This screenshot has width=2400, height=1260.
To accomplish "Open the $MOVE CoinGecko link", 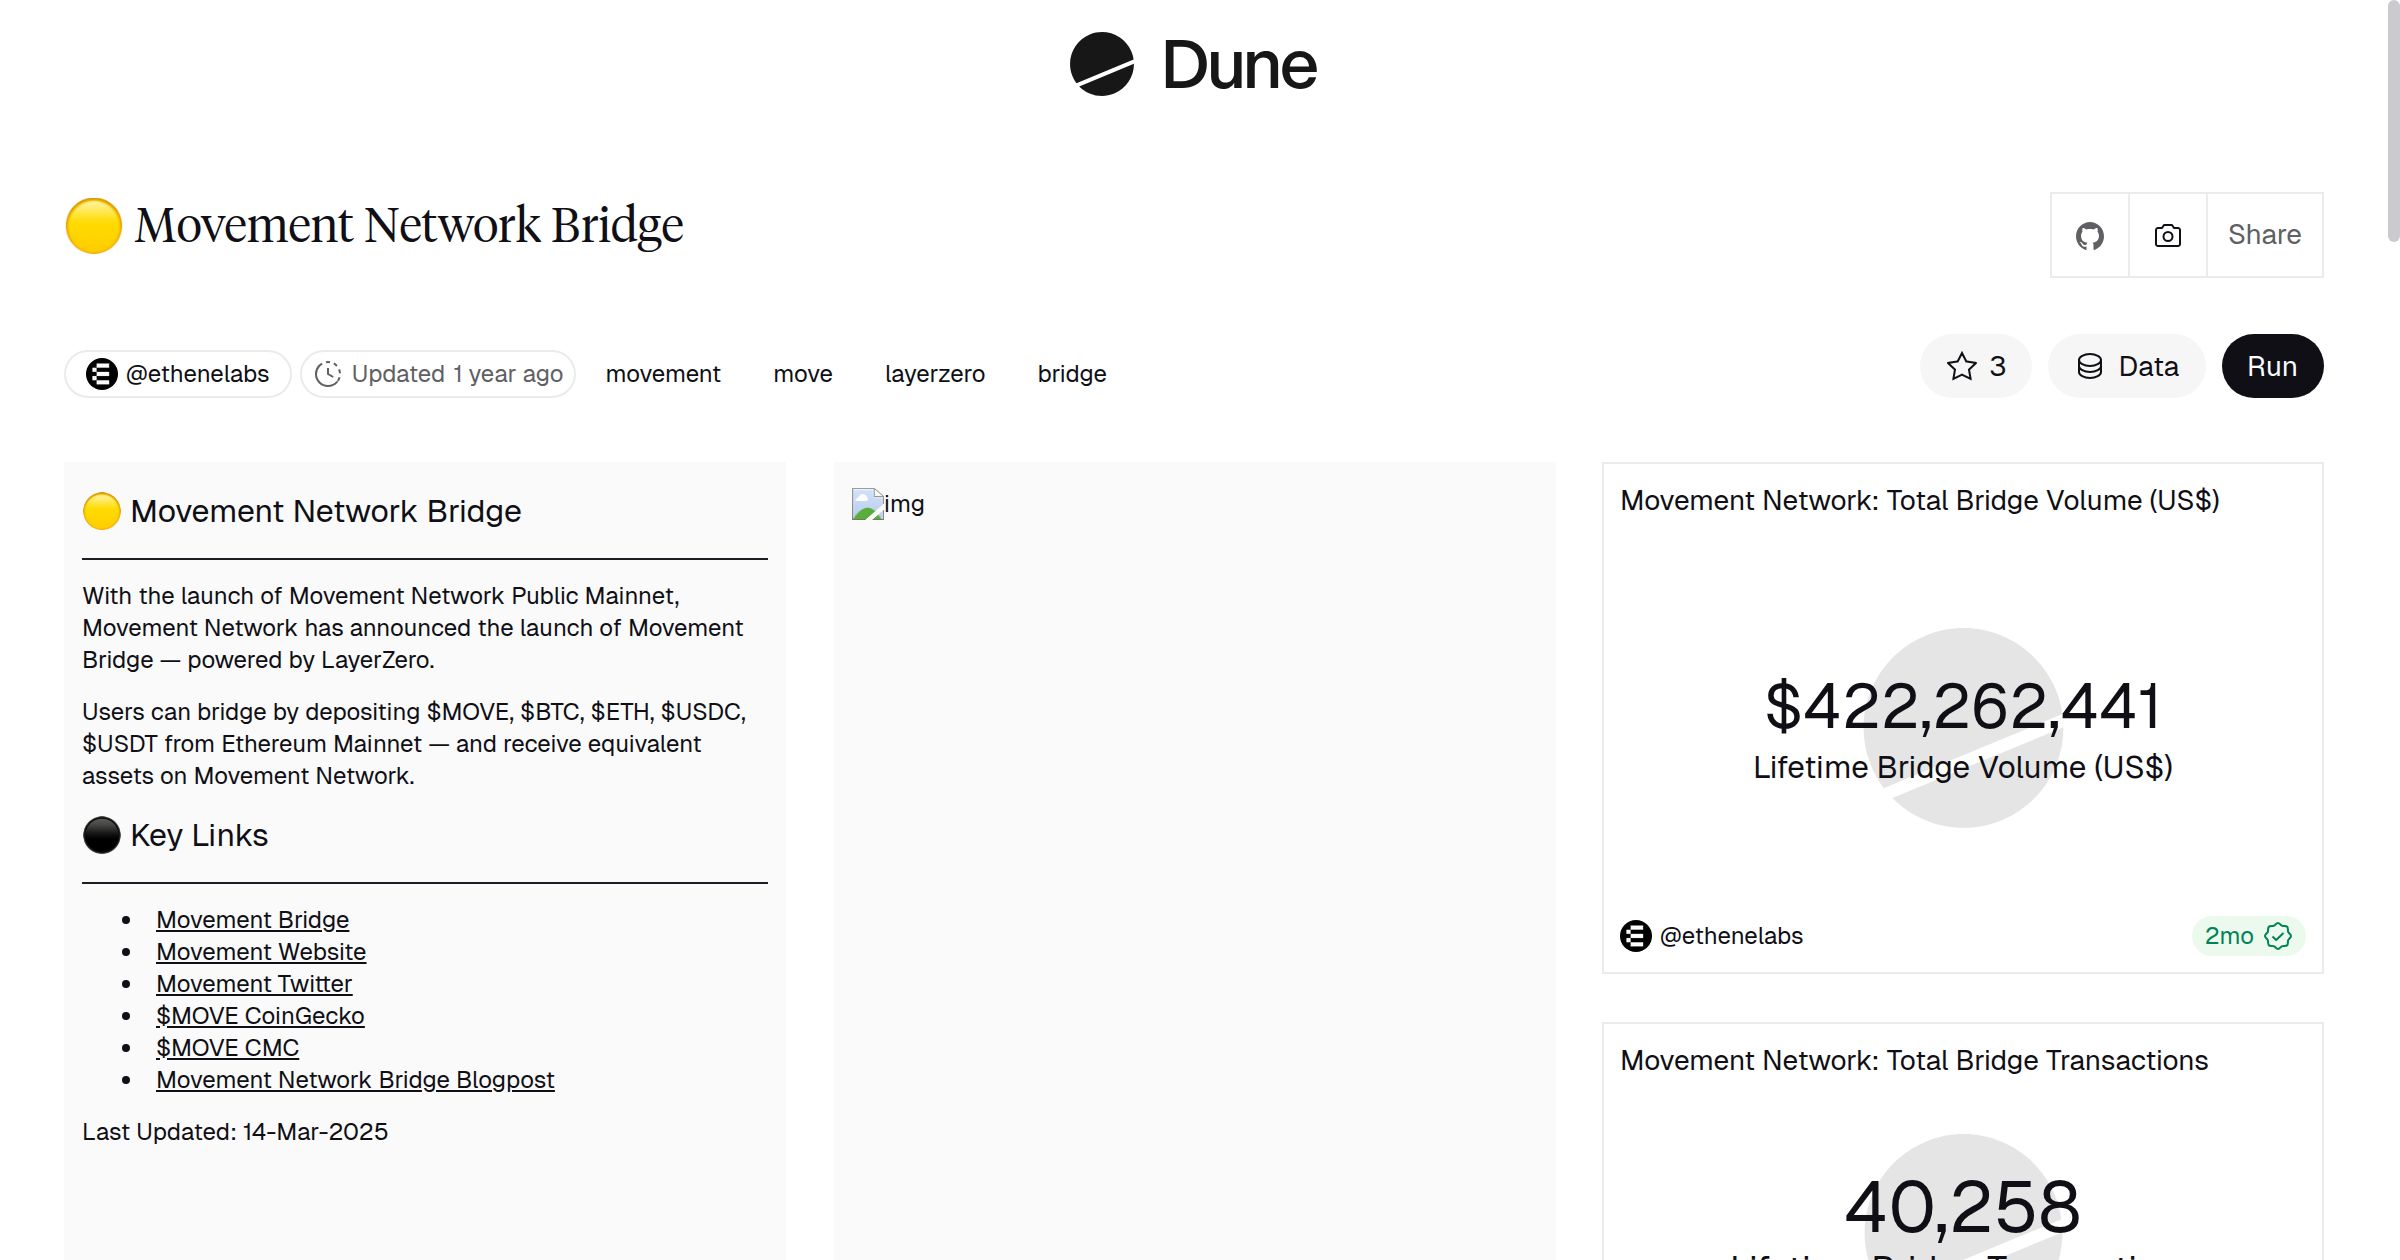I will tap(260, 1016).
